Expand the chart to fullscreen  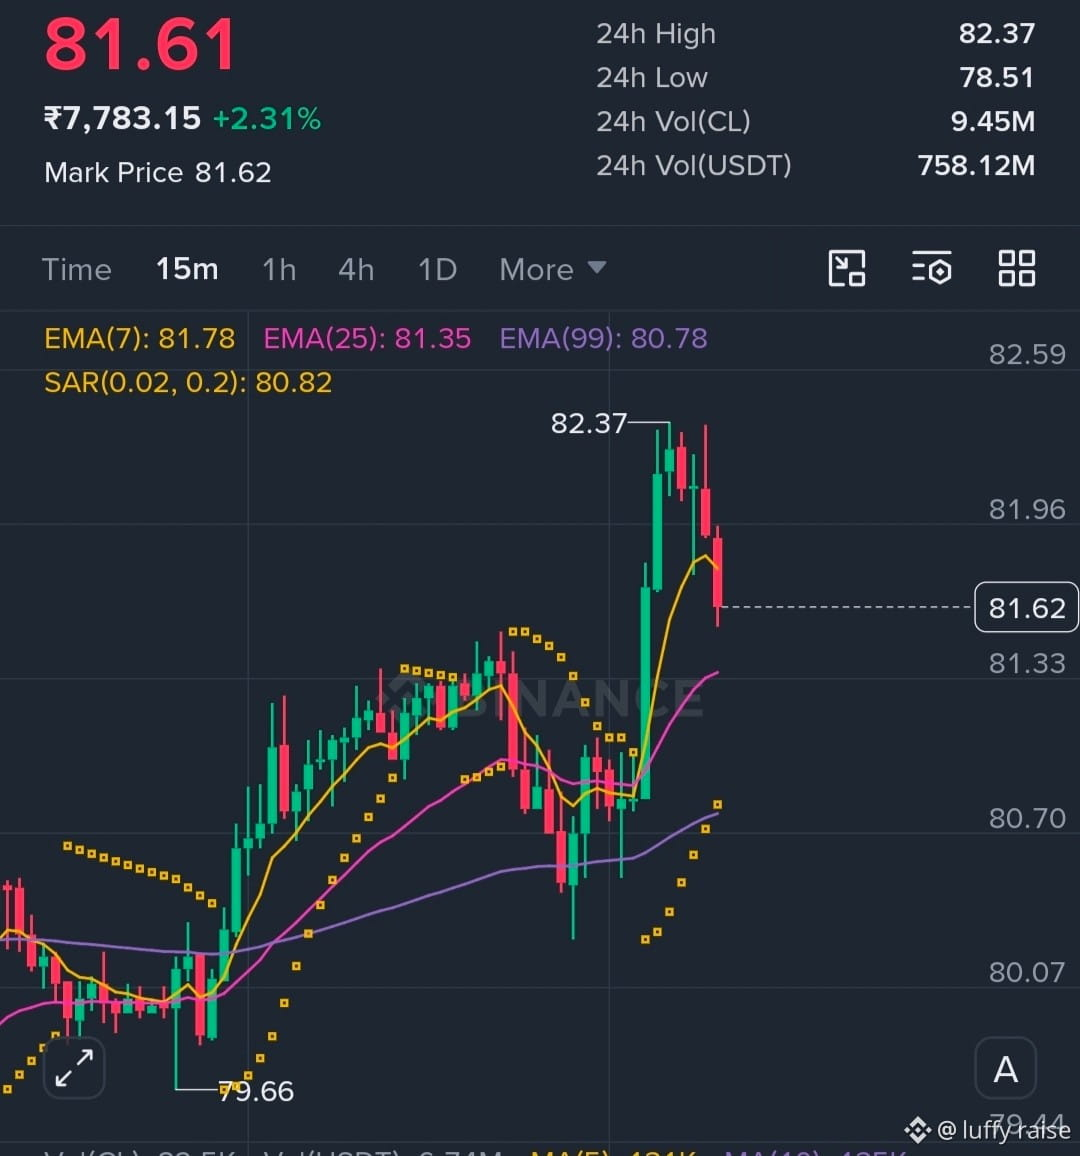pyautogui.click(x=74, y=1068)
